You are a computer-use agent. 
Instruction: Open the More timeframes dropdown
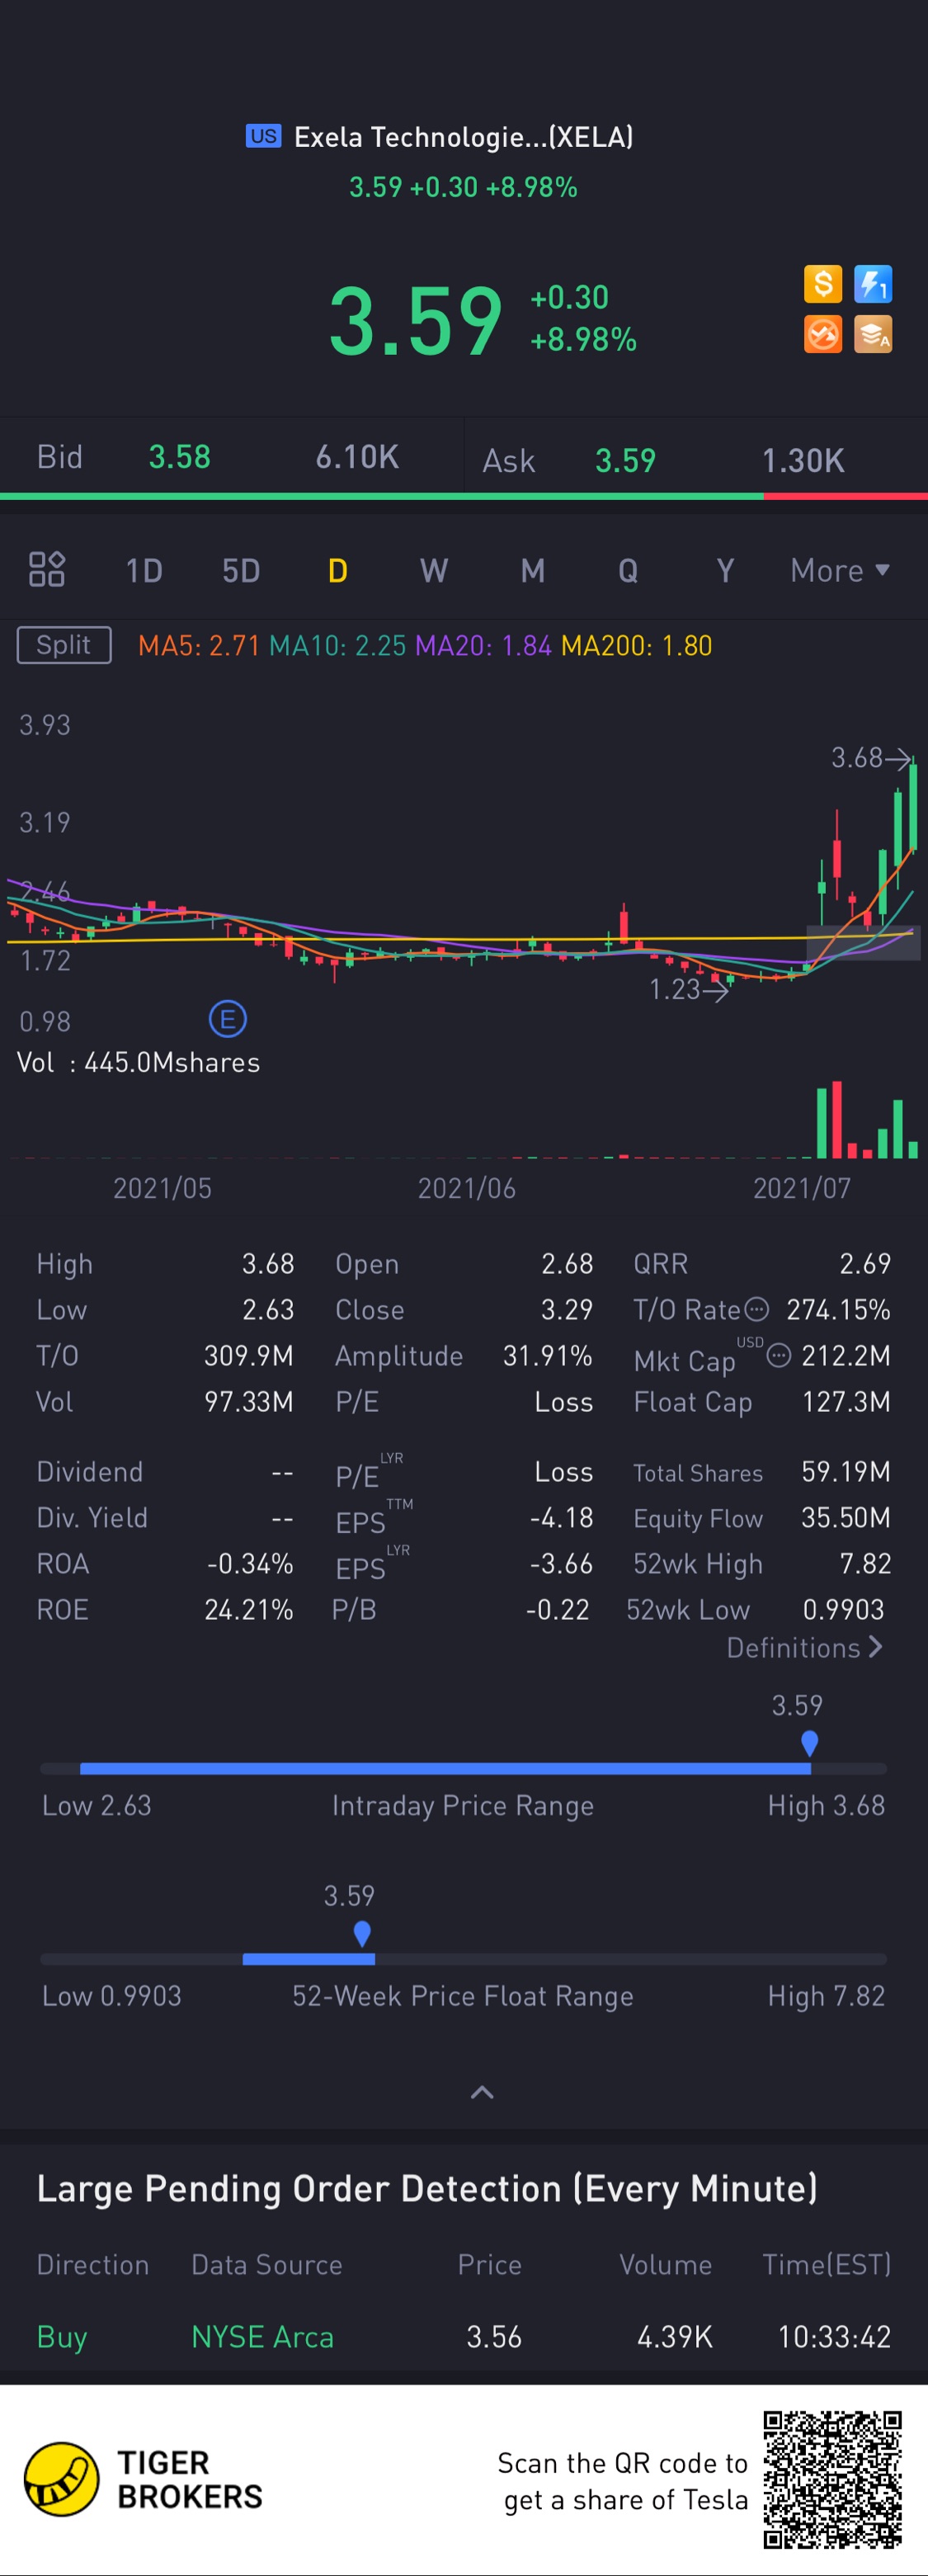coord(840,570)
